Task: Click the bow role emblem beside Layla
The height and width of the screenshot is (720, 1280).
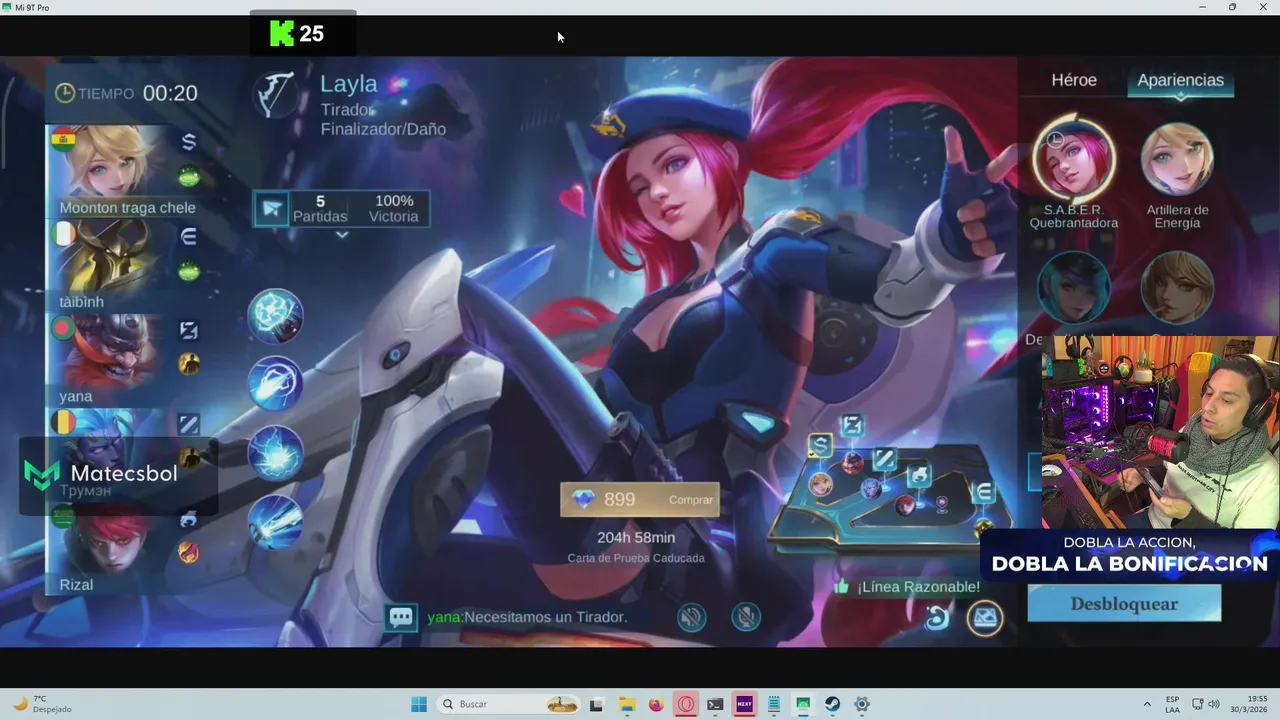Action: coord(278,94)
